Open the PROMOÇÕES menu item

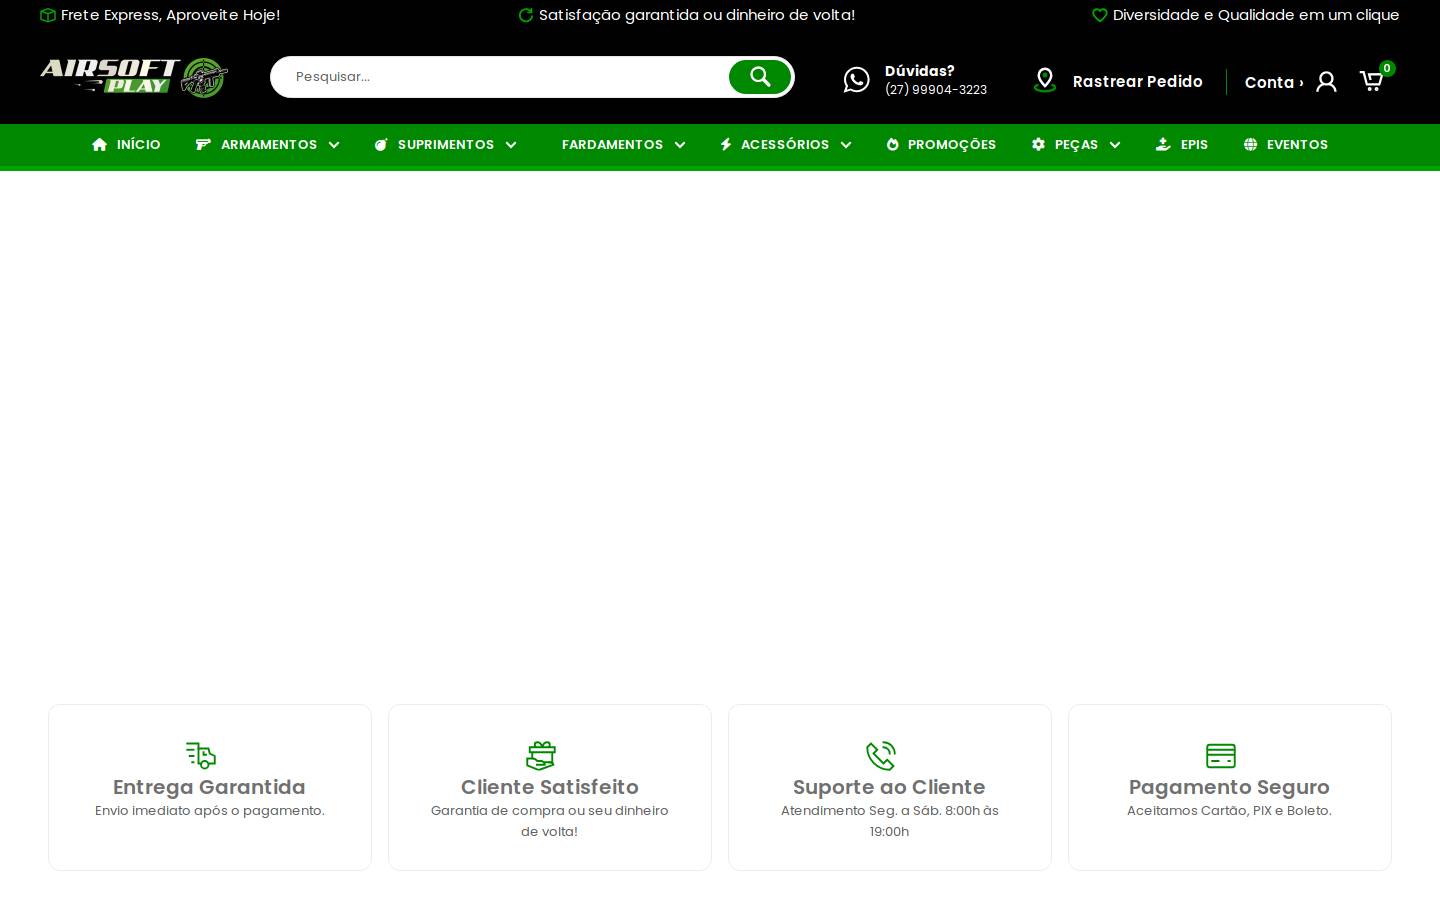[941, 145]
